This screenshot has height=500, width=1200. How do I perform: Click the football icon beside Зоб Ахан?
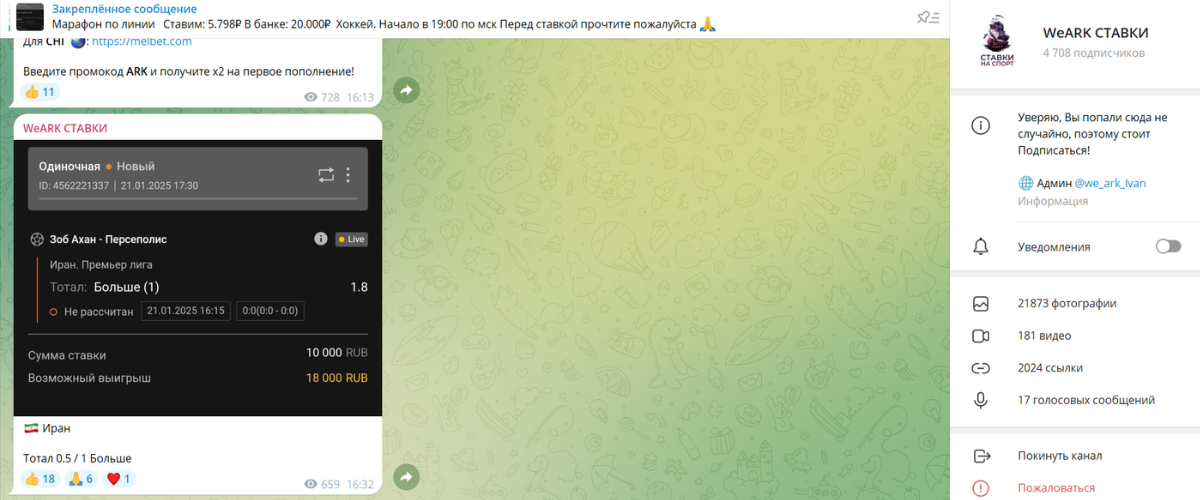[37, 239]
